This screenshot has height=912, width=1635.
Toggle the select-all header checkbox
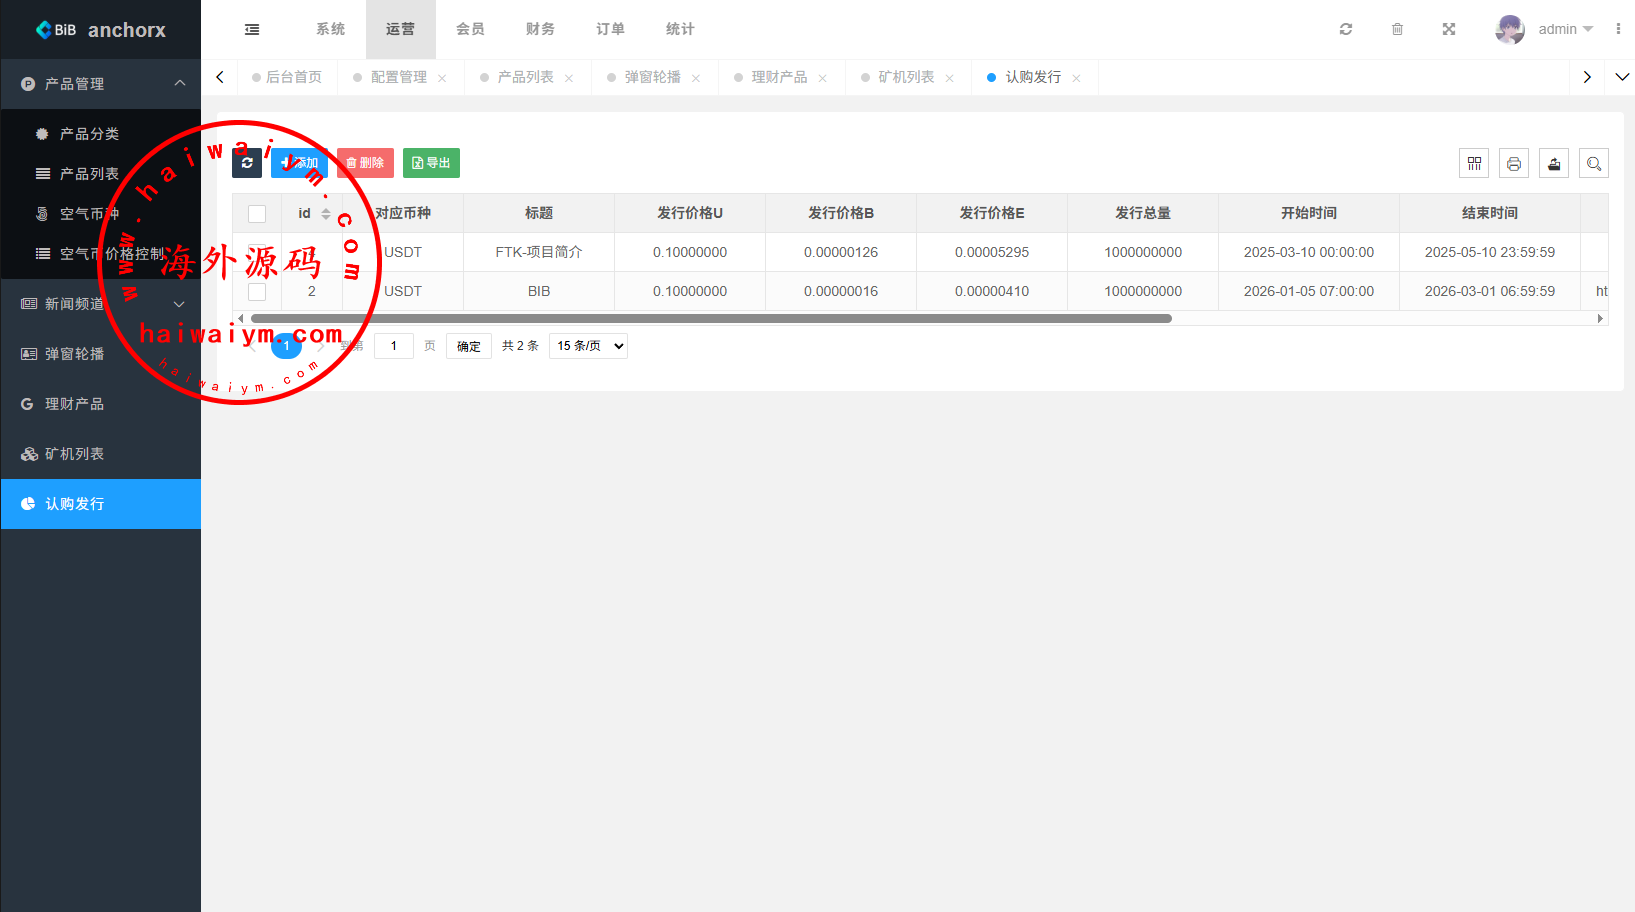click(x=257, y=213)
